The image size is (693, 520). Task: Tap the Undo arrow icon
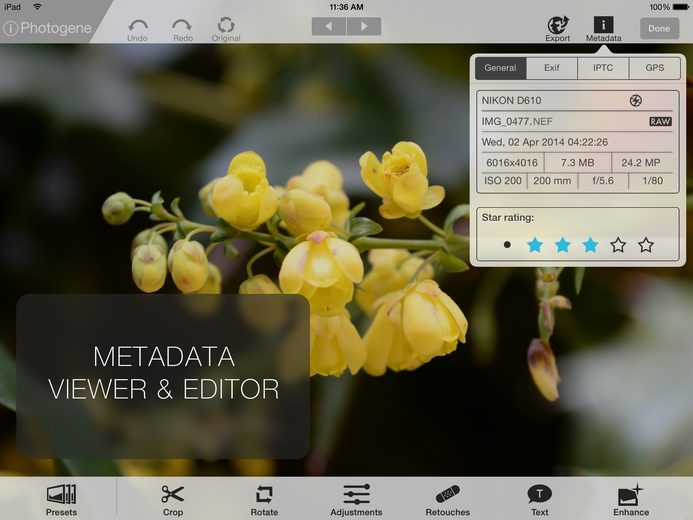pos(137,26)
